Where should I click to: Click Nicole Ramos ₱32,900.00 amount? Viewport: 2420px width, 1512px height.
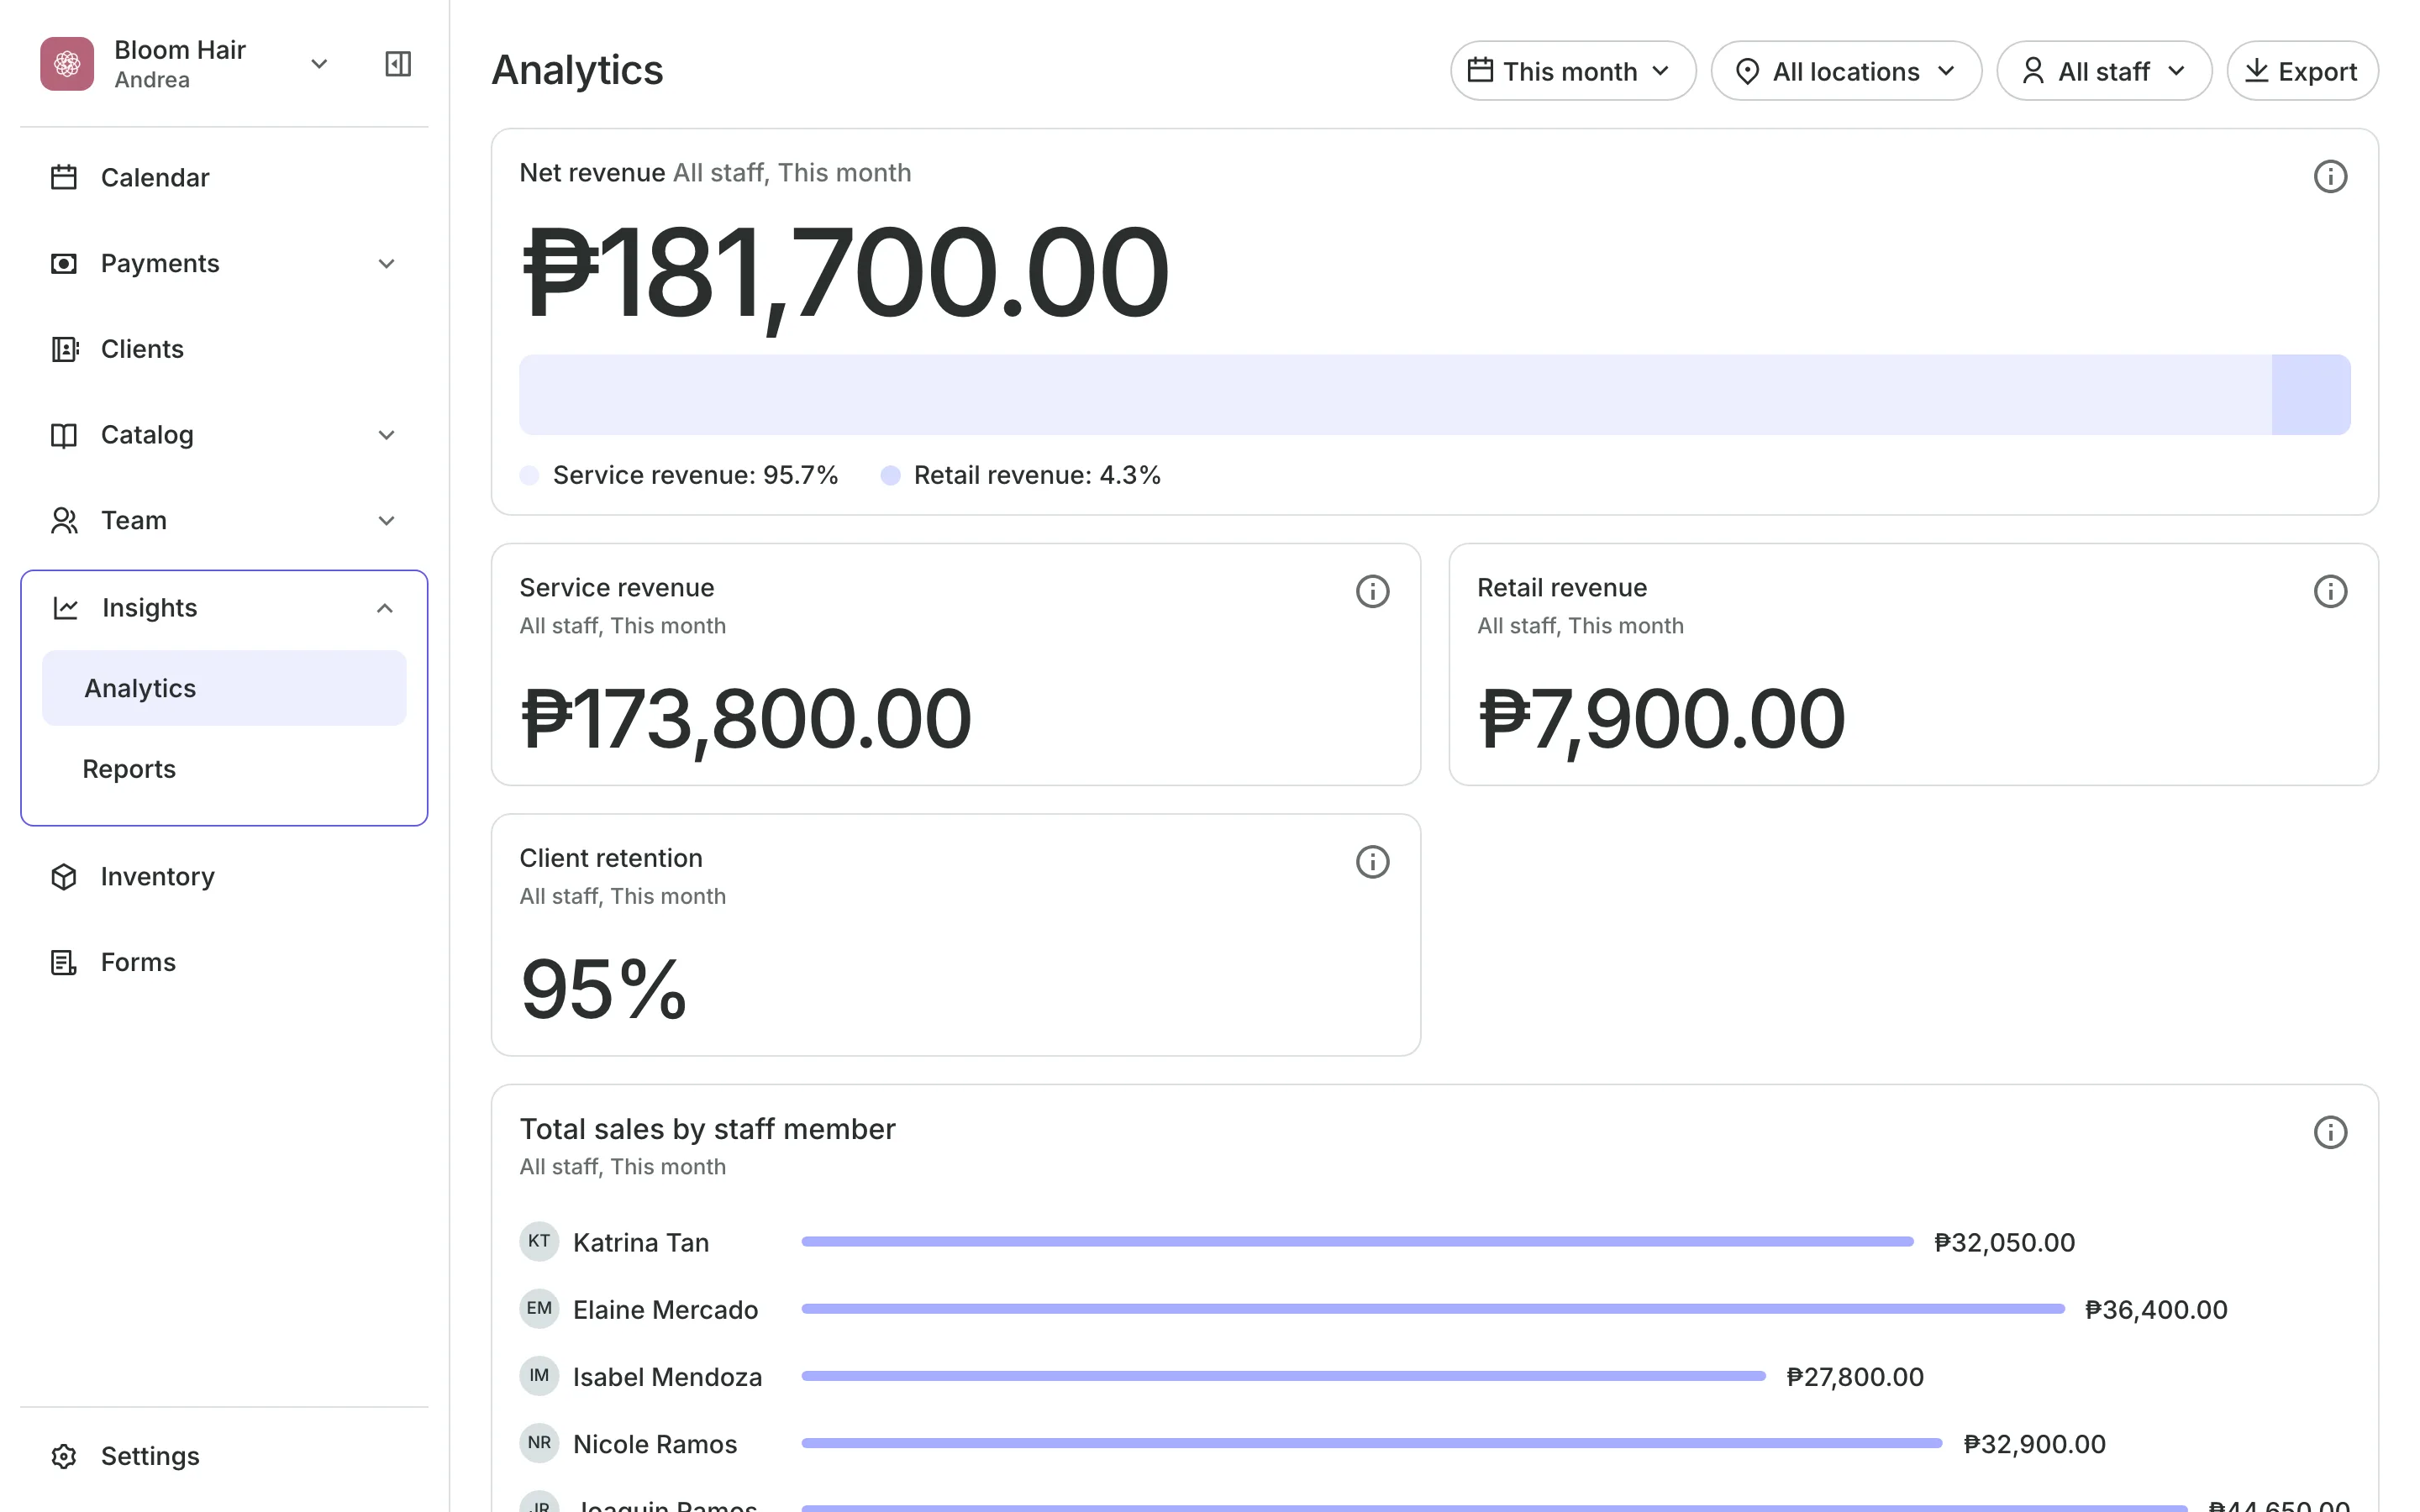click(2034, 1444)
